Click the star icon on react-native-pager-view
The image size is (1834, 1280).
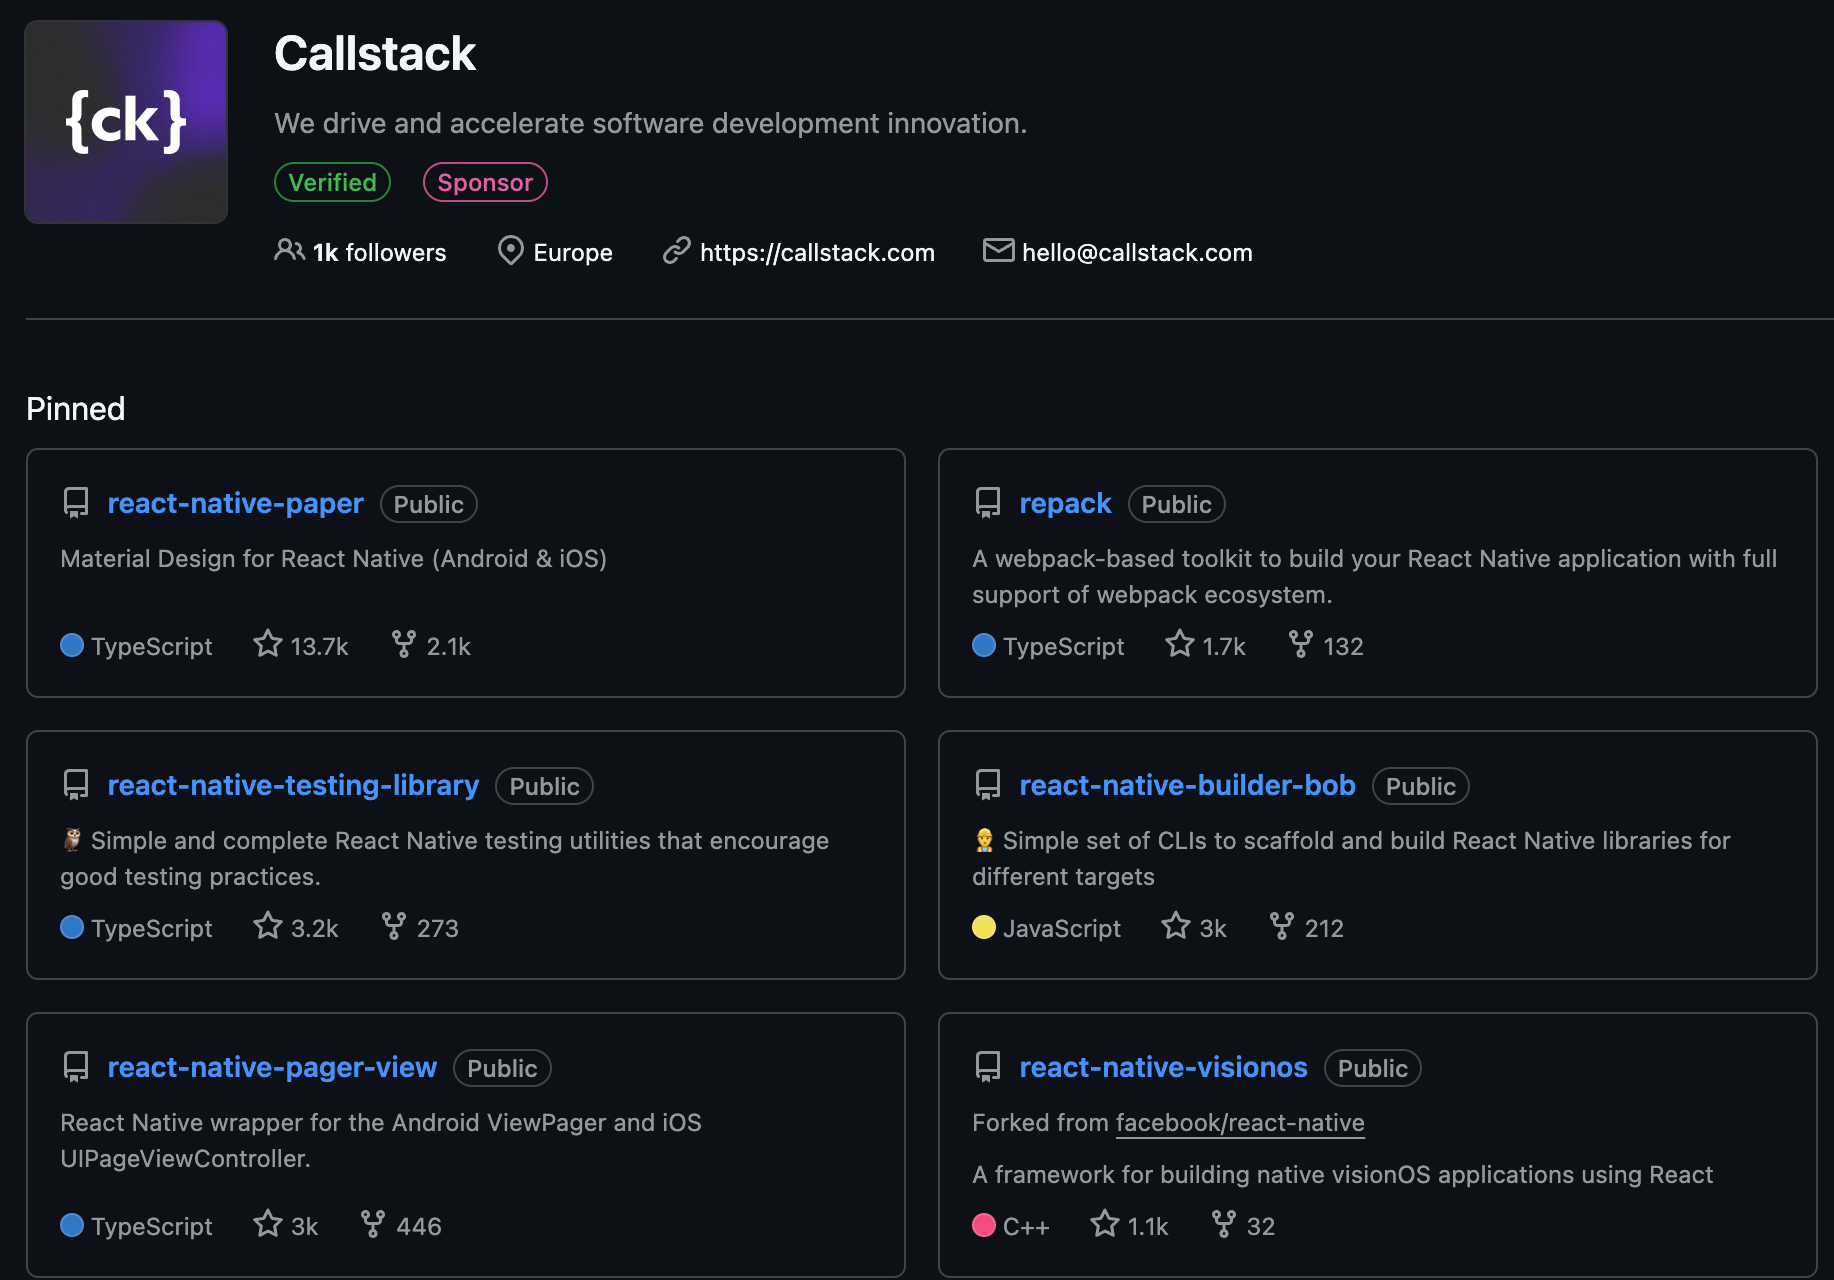click(267, 1223)
